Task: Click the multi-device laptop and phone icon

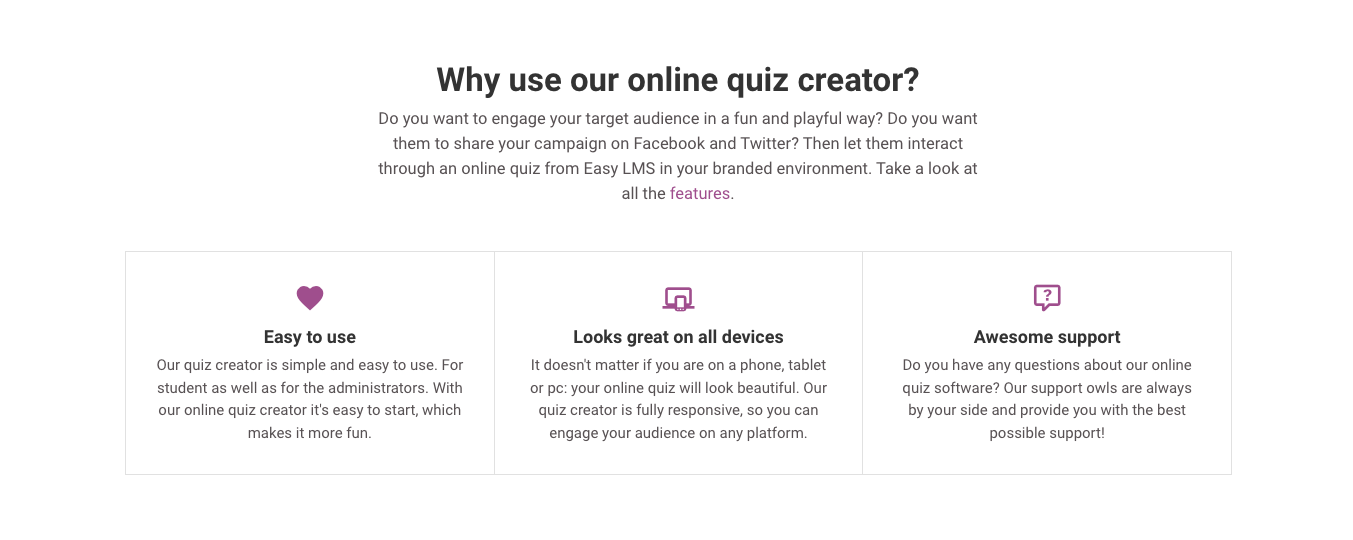Action: (678, 298)
